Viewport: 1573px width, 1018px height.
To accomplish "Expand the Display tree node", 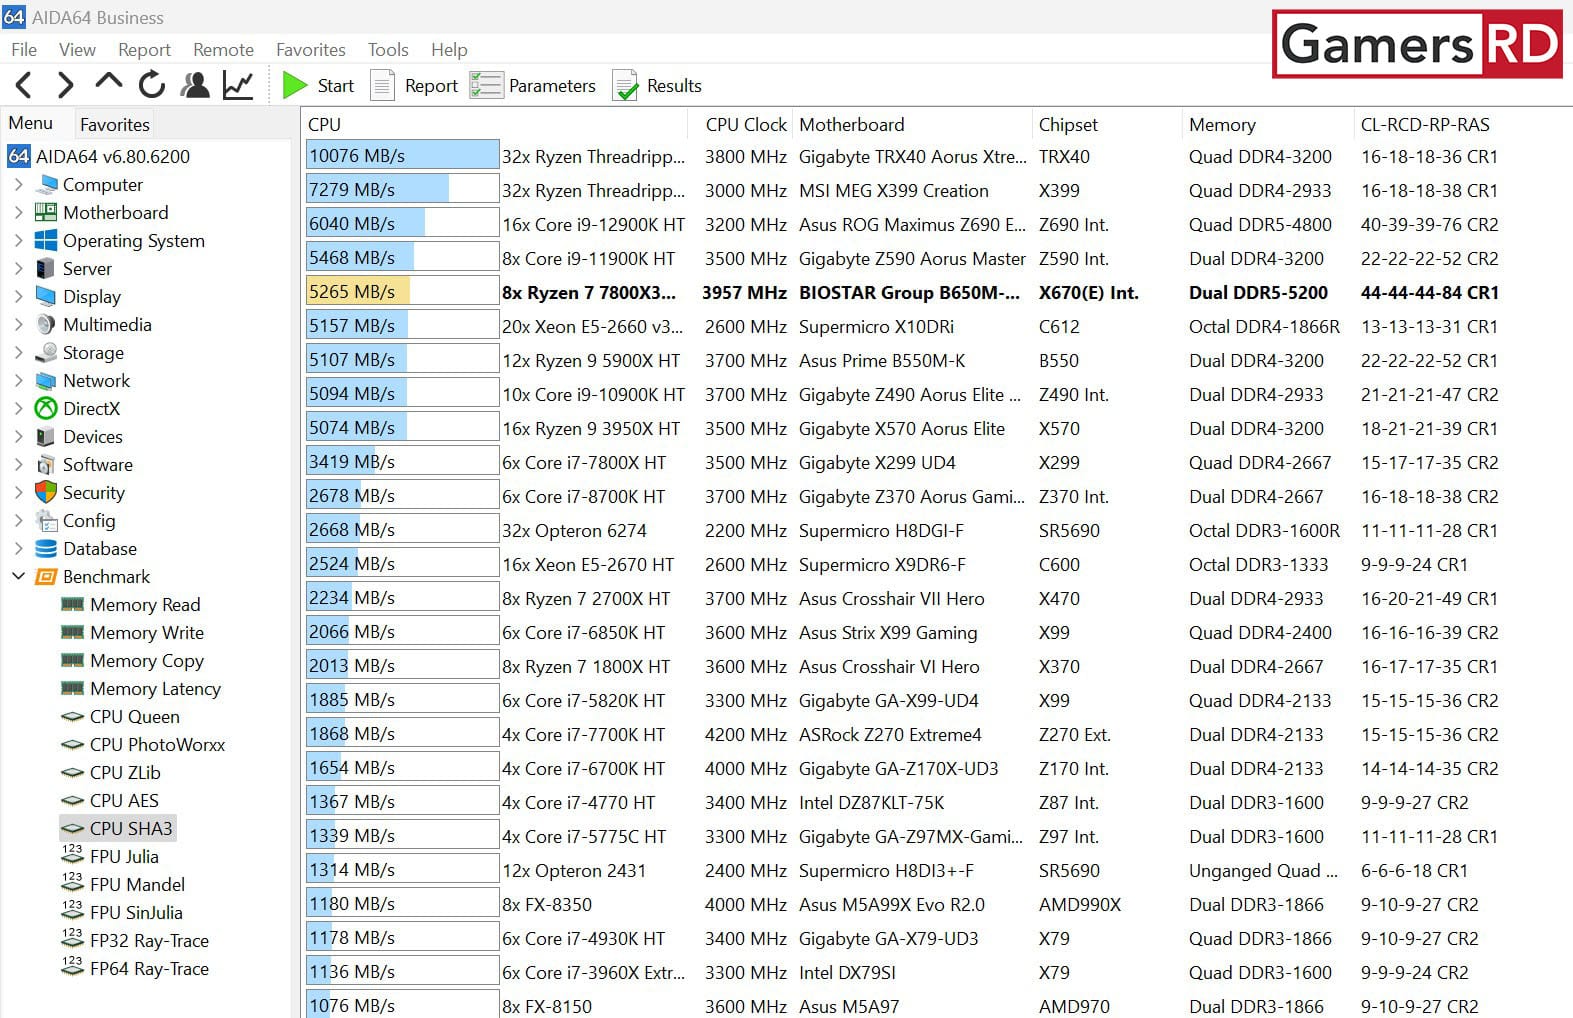I will point(18,297).
